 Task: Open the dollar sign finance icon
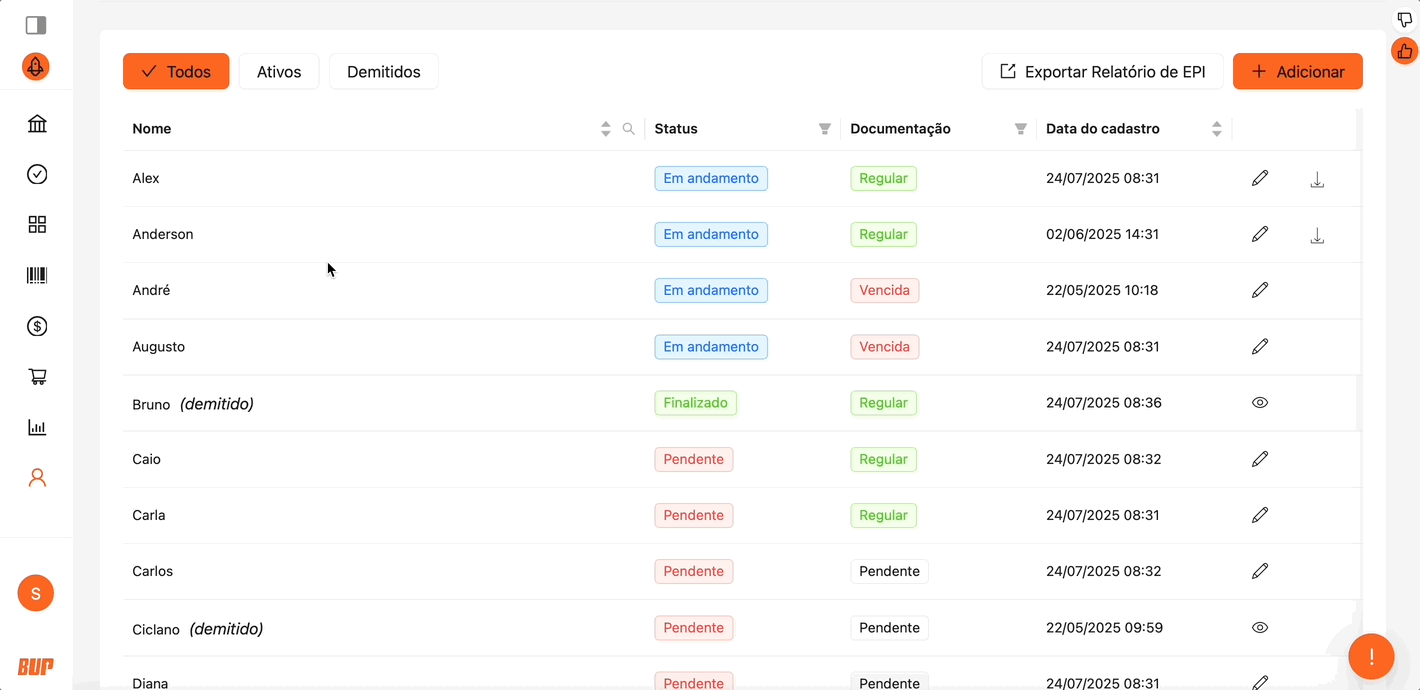(x=37, y=326)
